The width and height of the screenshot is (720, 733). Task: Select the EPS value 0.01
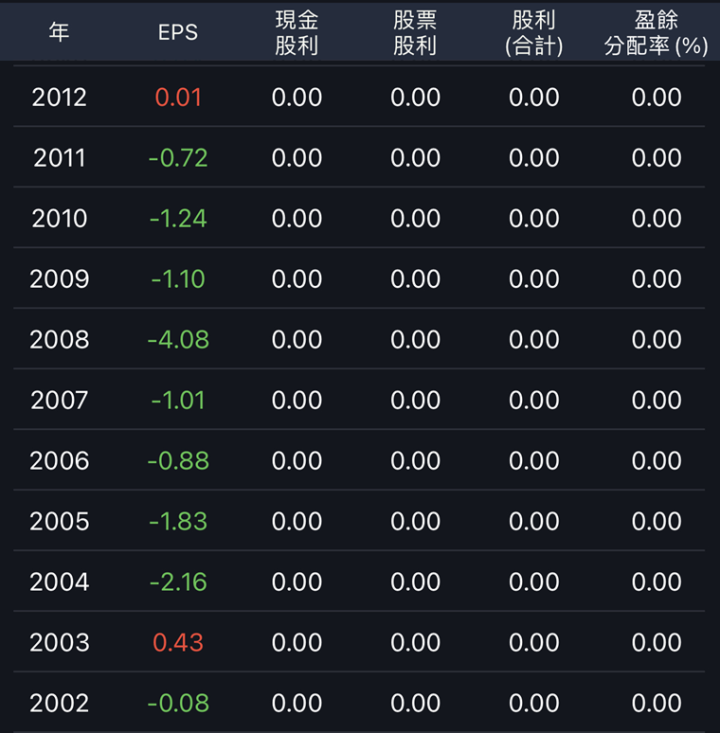178,97
